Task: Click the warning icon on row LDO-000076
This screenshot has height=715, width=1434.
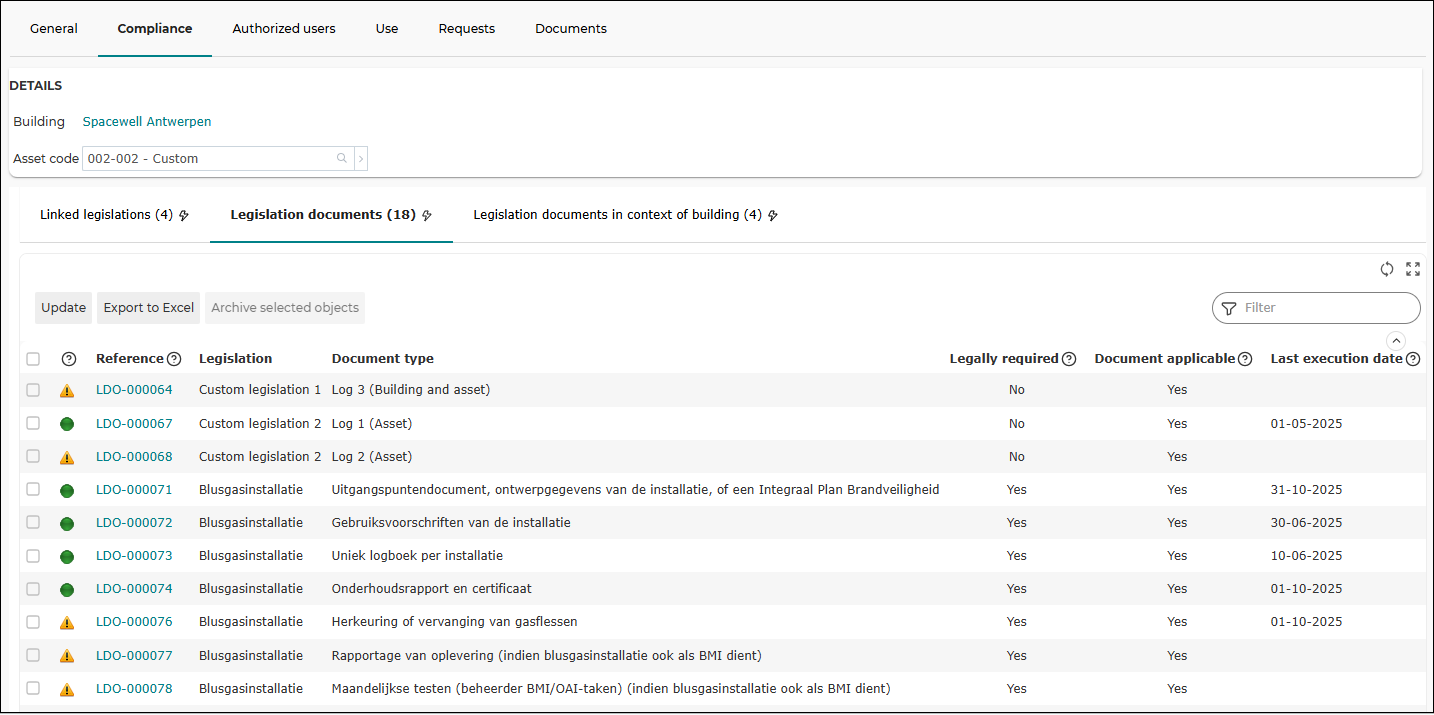Action: coord(67,623)
